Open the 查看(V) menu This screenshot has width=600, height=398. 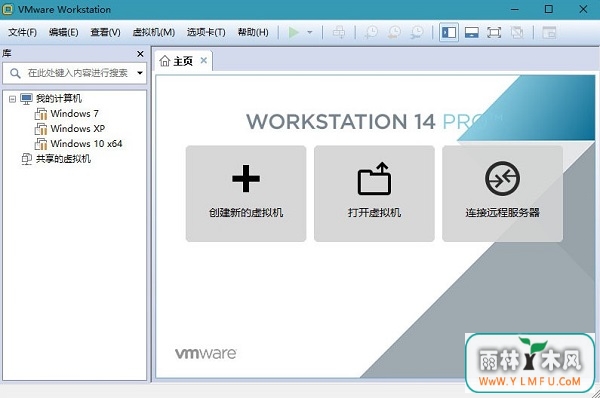tap(105, 32)
